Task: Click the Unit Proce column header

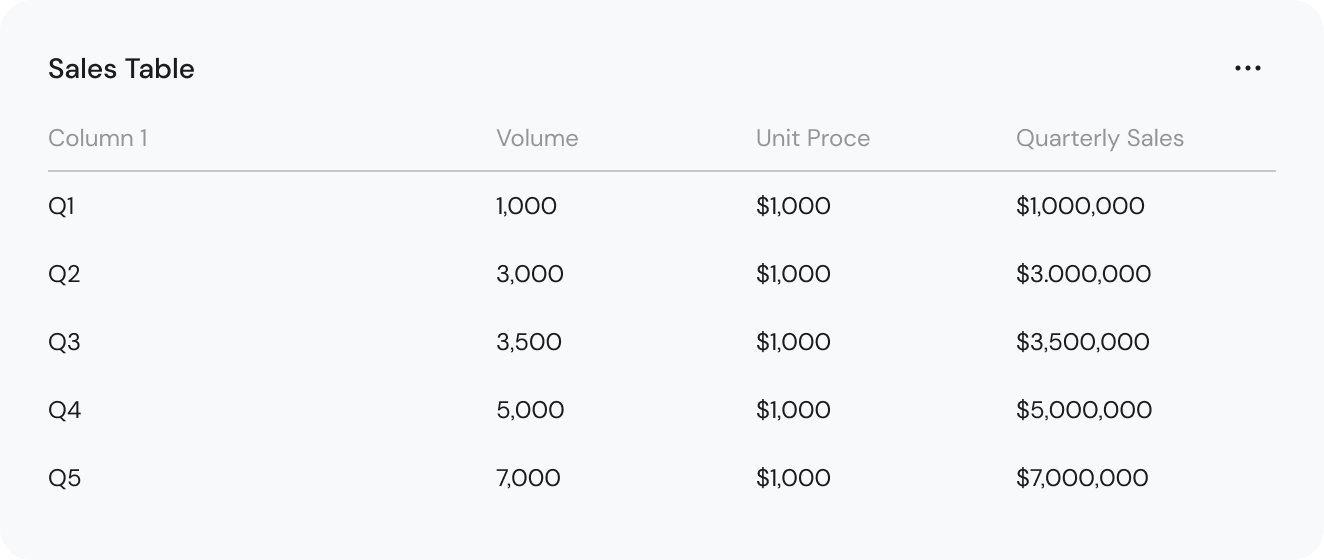Action: (x=813, y=138)
